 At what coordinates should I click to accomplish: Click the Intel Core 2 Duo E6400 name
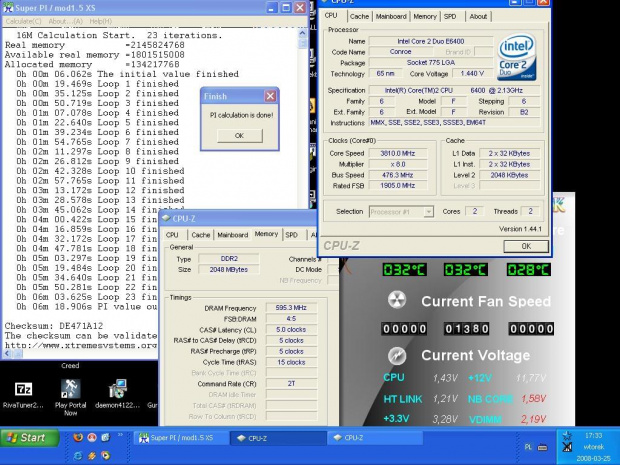coord(431,41)
